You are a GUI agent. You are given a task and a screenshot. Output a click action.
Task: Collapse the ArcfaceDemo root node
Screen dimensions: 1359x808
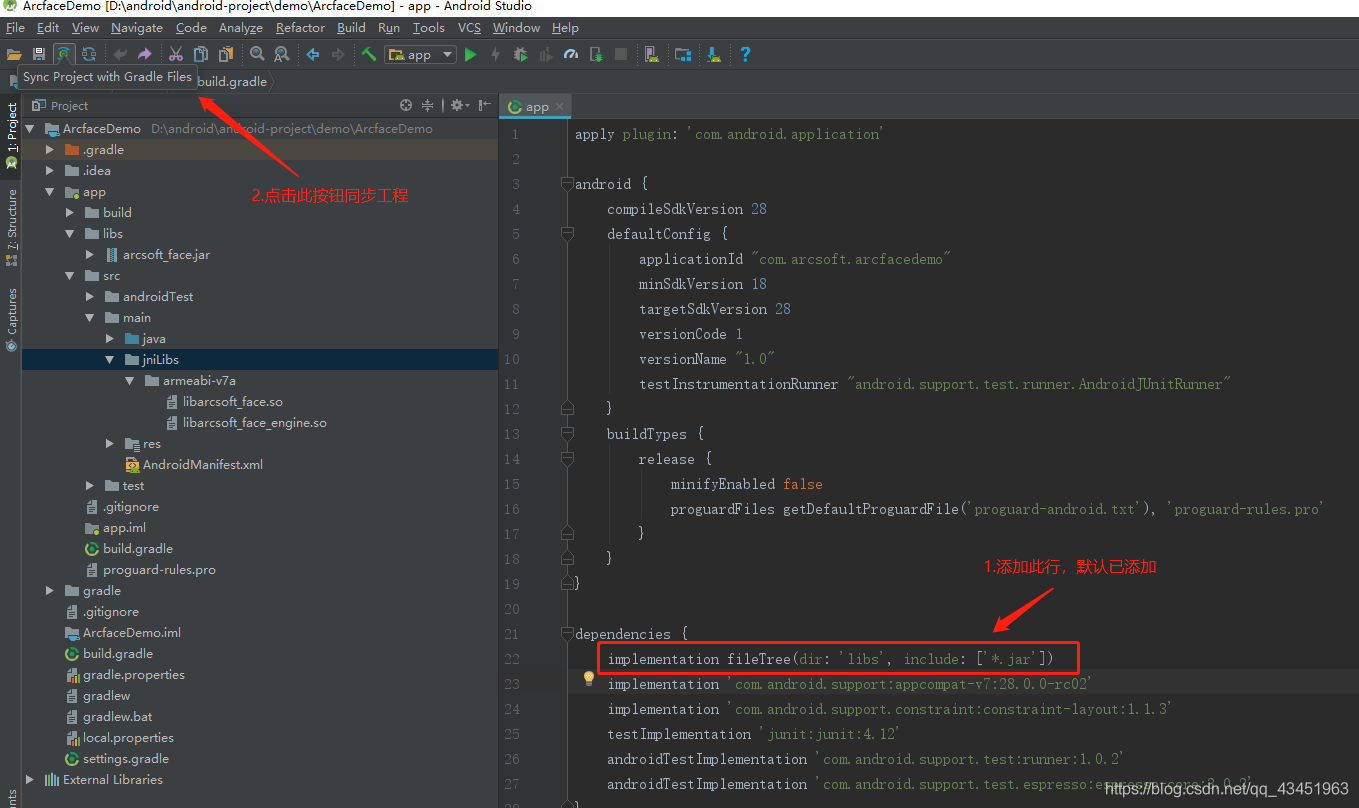[30, 128]
